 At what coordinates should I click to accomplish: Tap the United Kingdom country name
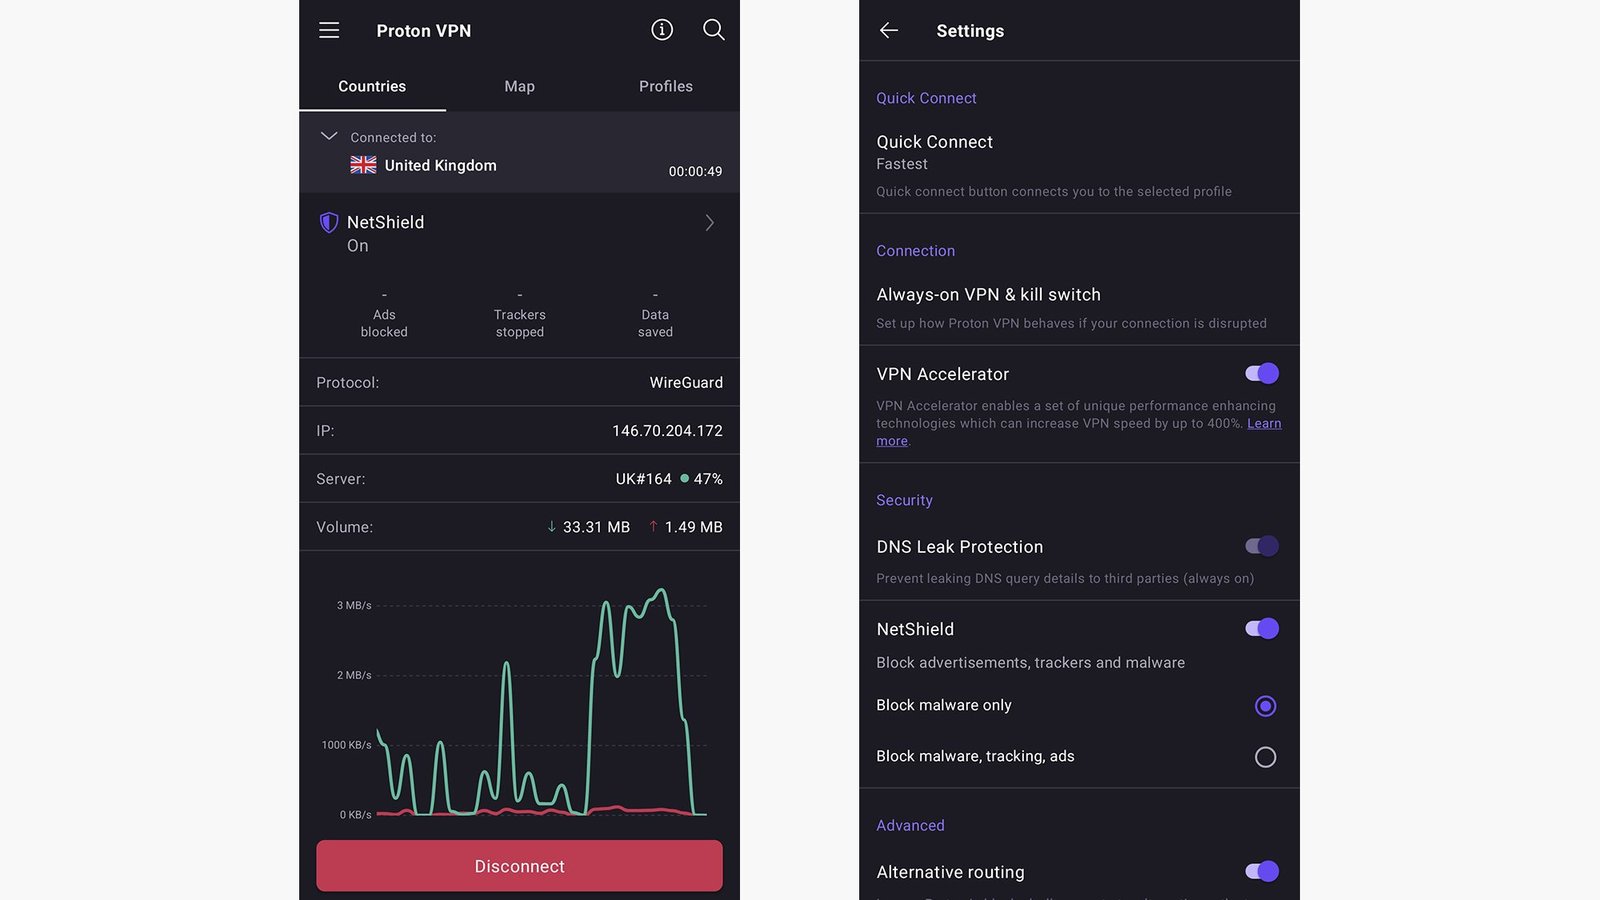440,165
